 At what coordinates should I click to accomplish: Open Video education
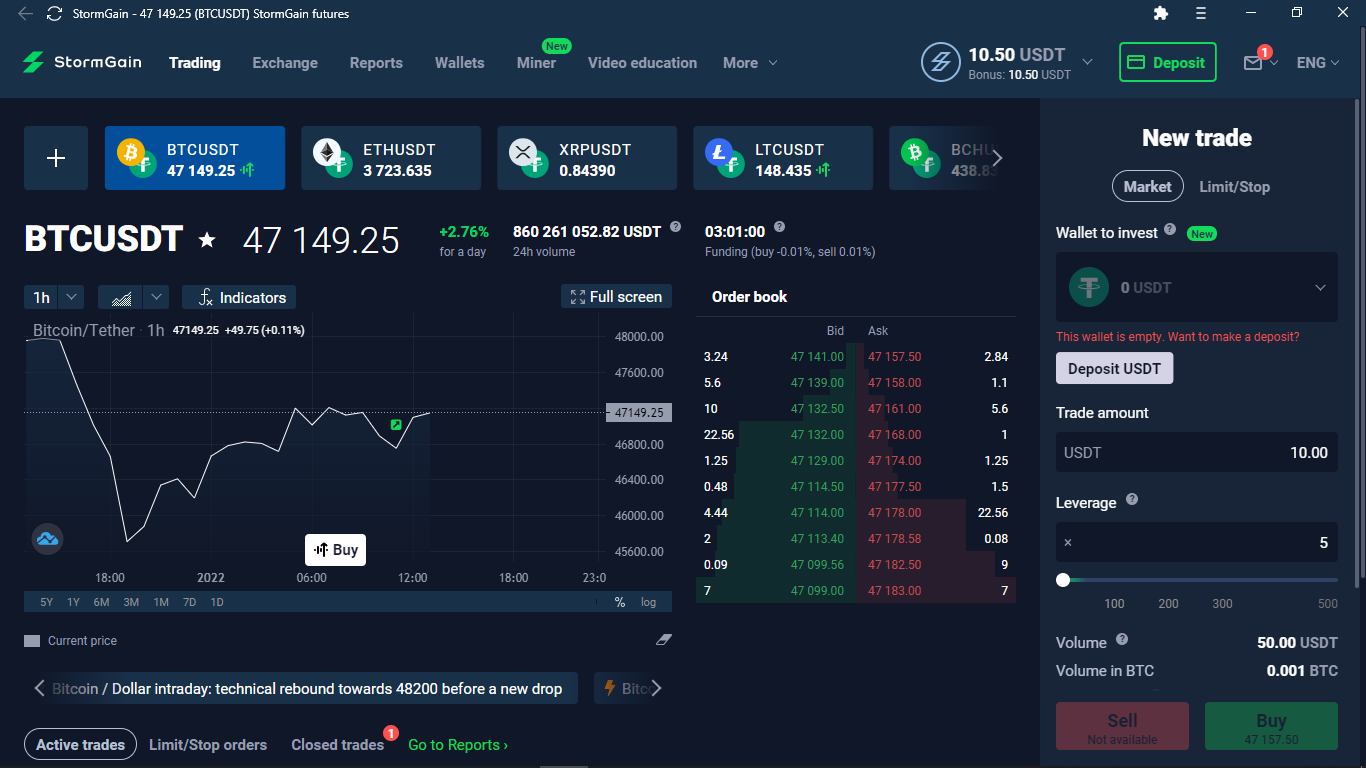tap(642, 62)
